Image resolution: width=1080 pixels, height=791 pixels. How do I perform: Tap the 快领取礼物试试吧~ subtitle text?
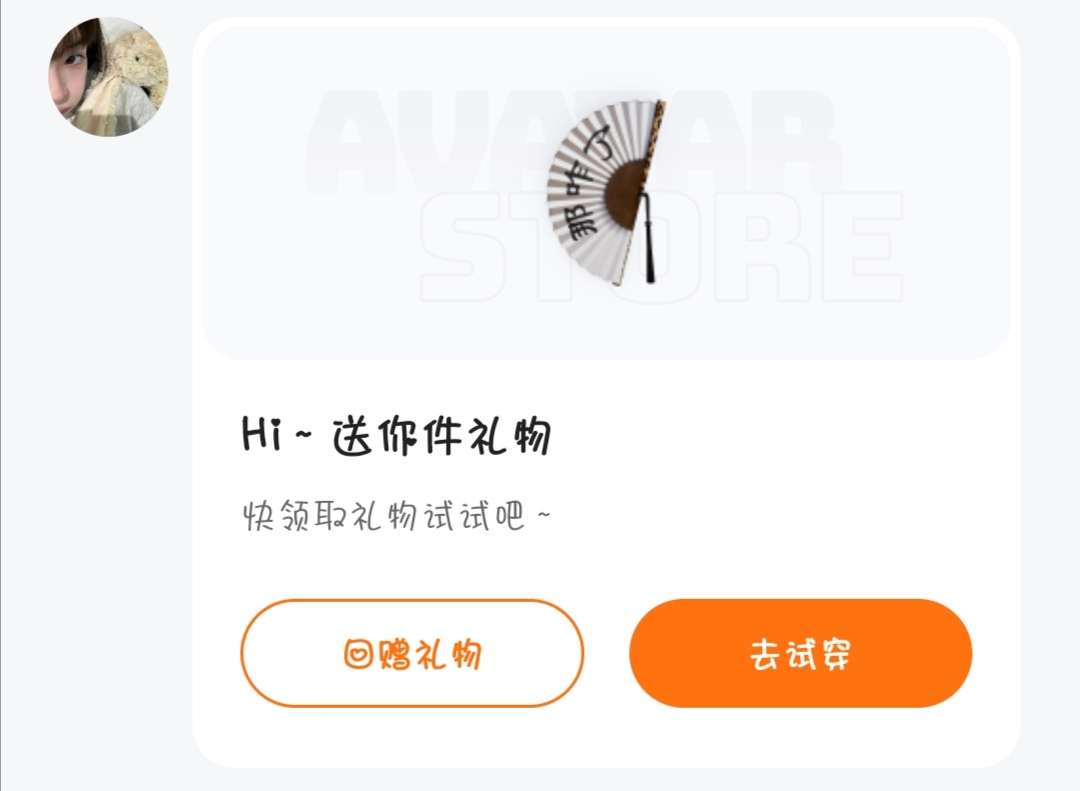point(397,515)
